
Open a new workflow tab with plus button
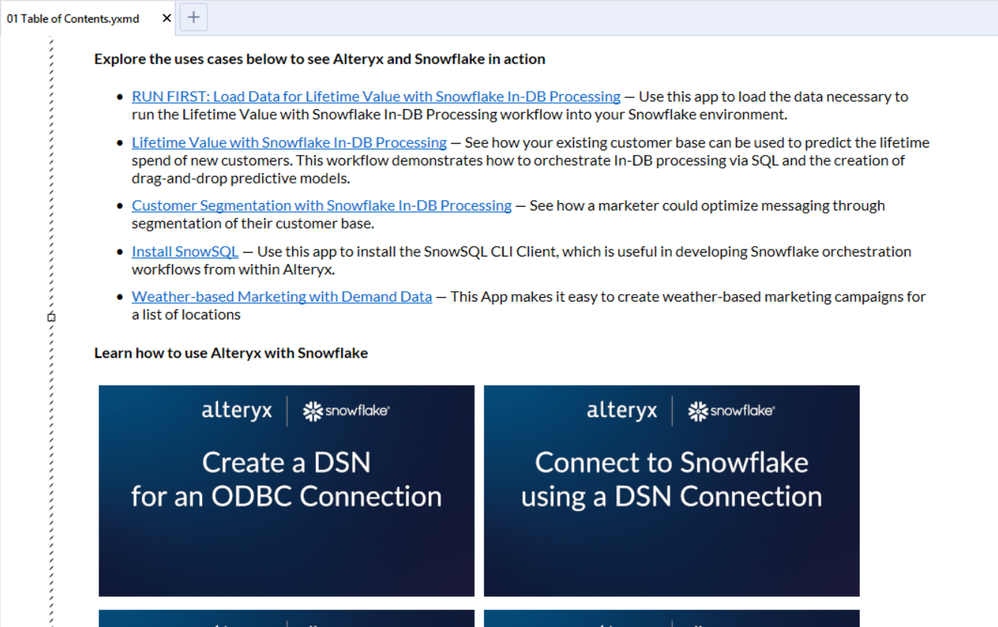pos(193,17)
